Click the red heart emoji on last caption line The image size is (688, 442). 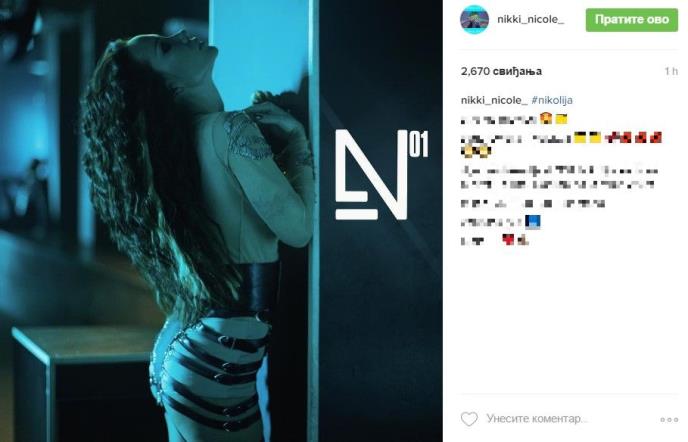click(508, 240)
